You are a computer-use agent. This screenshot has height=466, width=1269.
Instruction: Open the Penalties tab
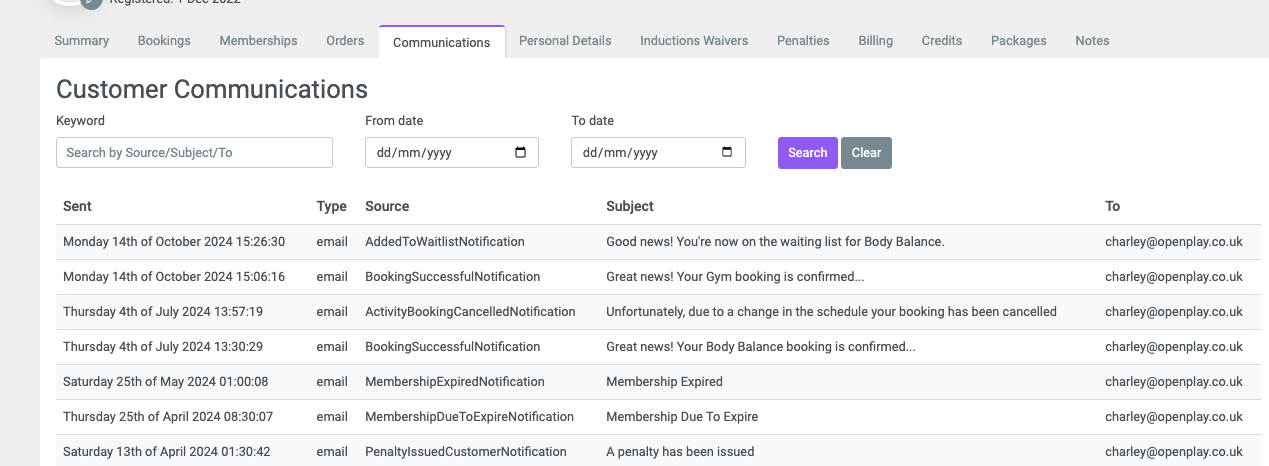pos(803,41)
